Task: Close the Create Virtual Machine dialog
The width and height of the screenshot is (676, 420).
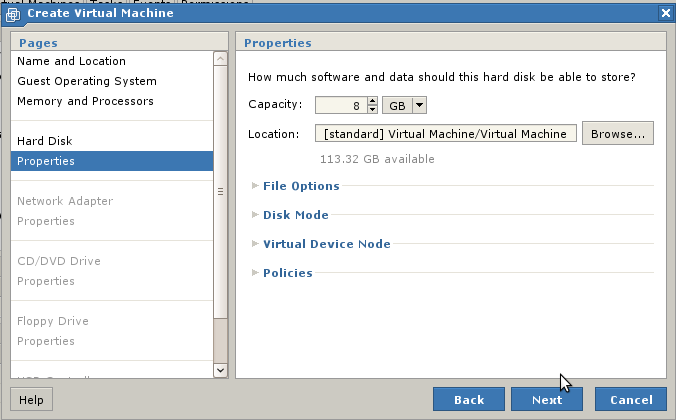Action: (x=665, y=13)
